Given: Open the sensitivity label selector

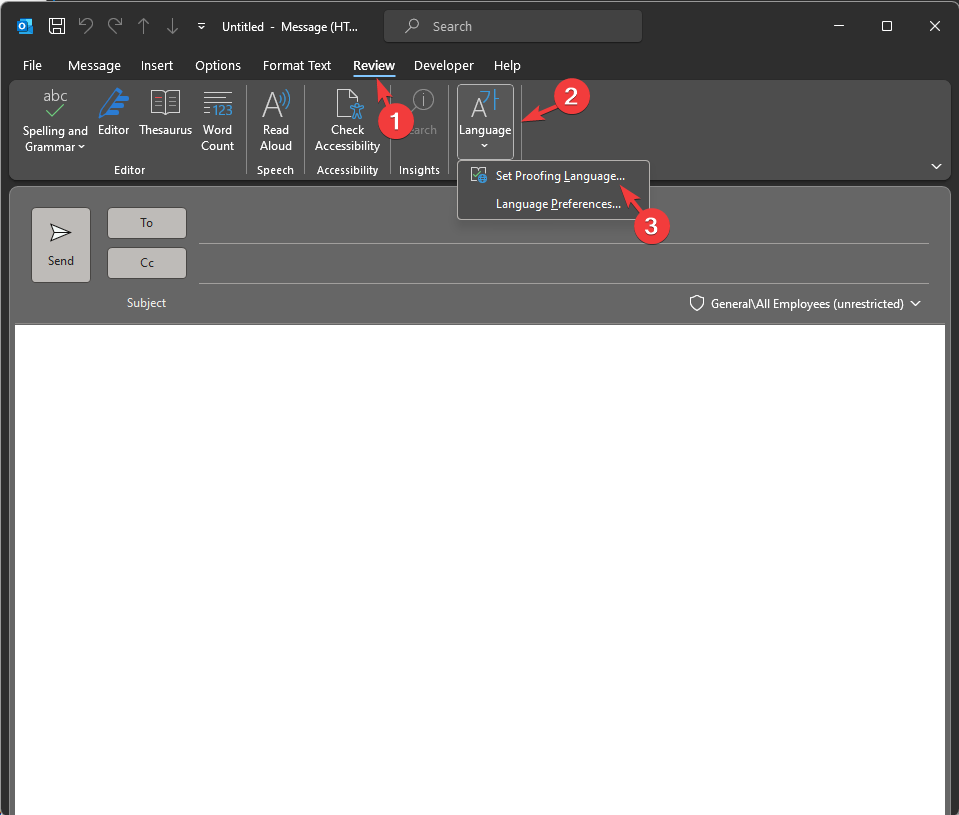Looking at the screenshot, I should tap(804, 303).
